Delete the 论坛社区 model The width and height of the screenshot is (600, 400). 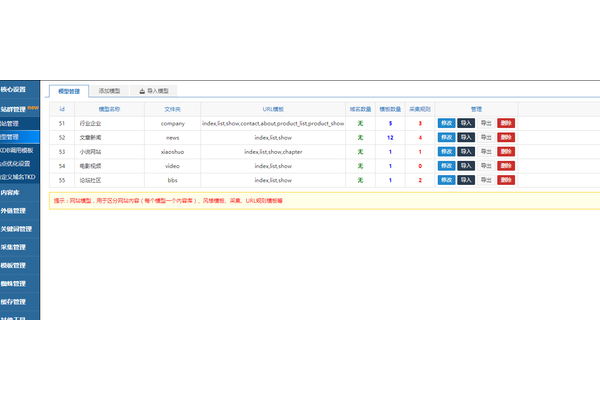tap(506, 180)
